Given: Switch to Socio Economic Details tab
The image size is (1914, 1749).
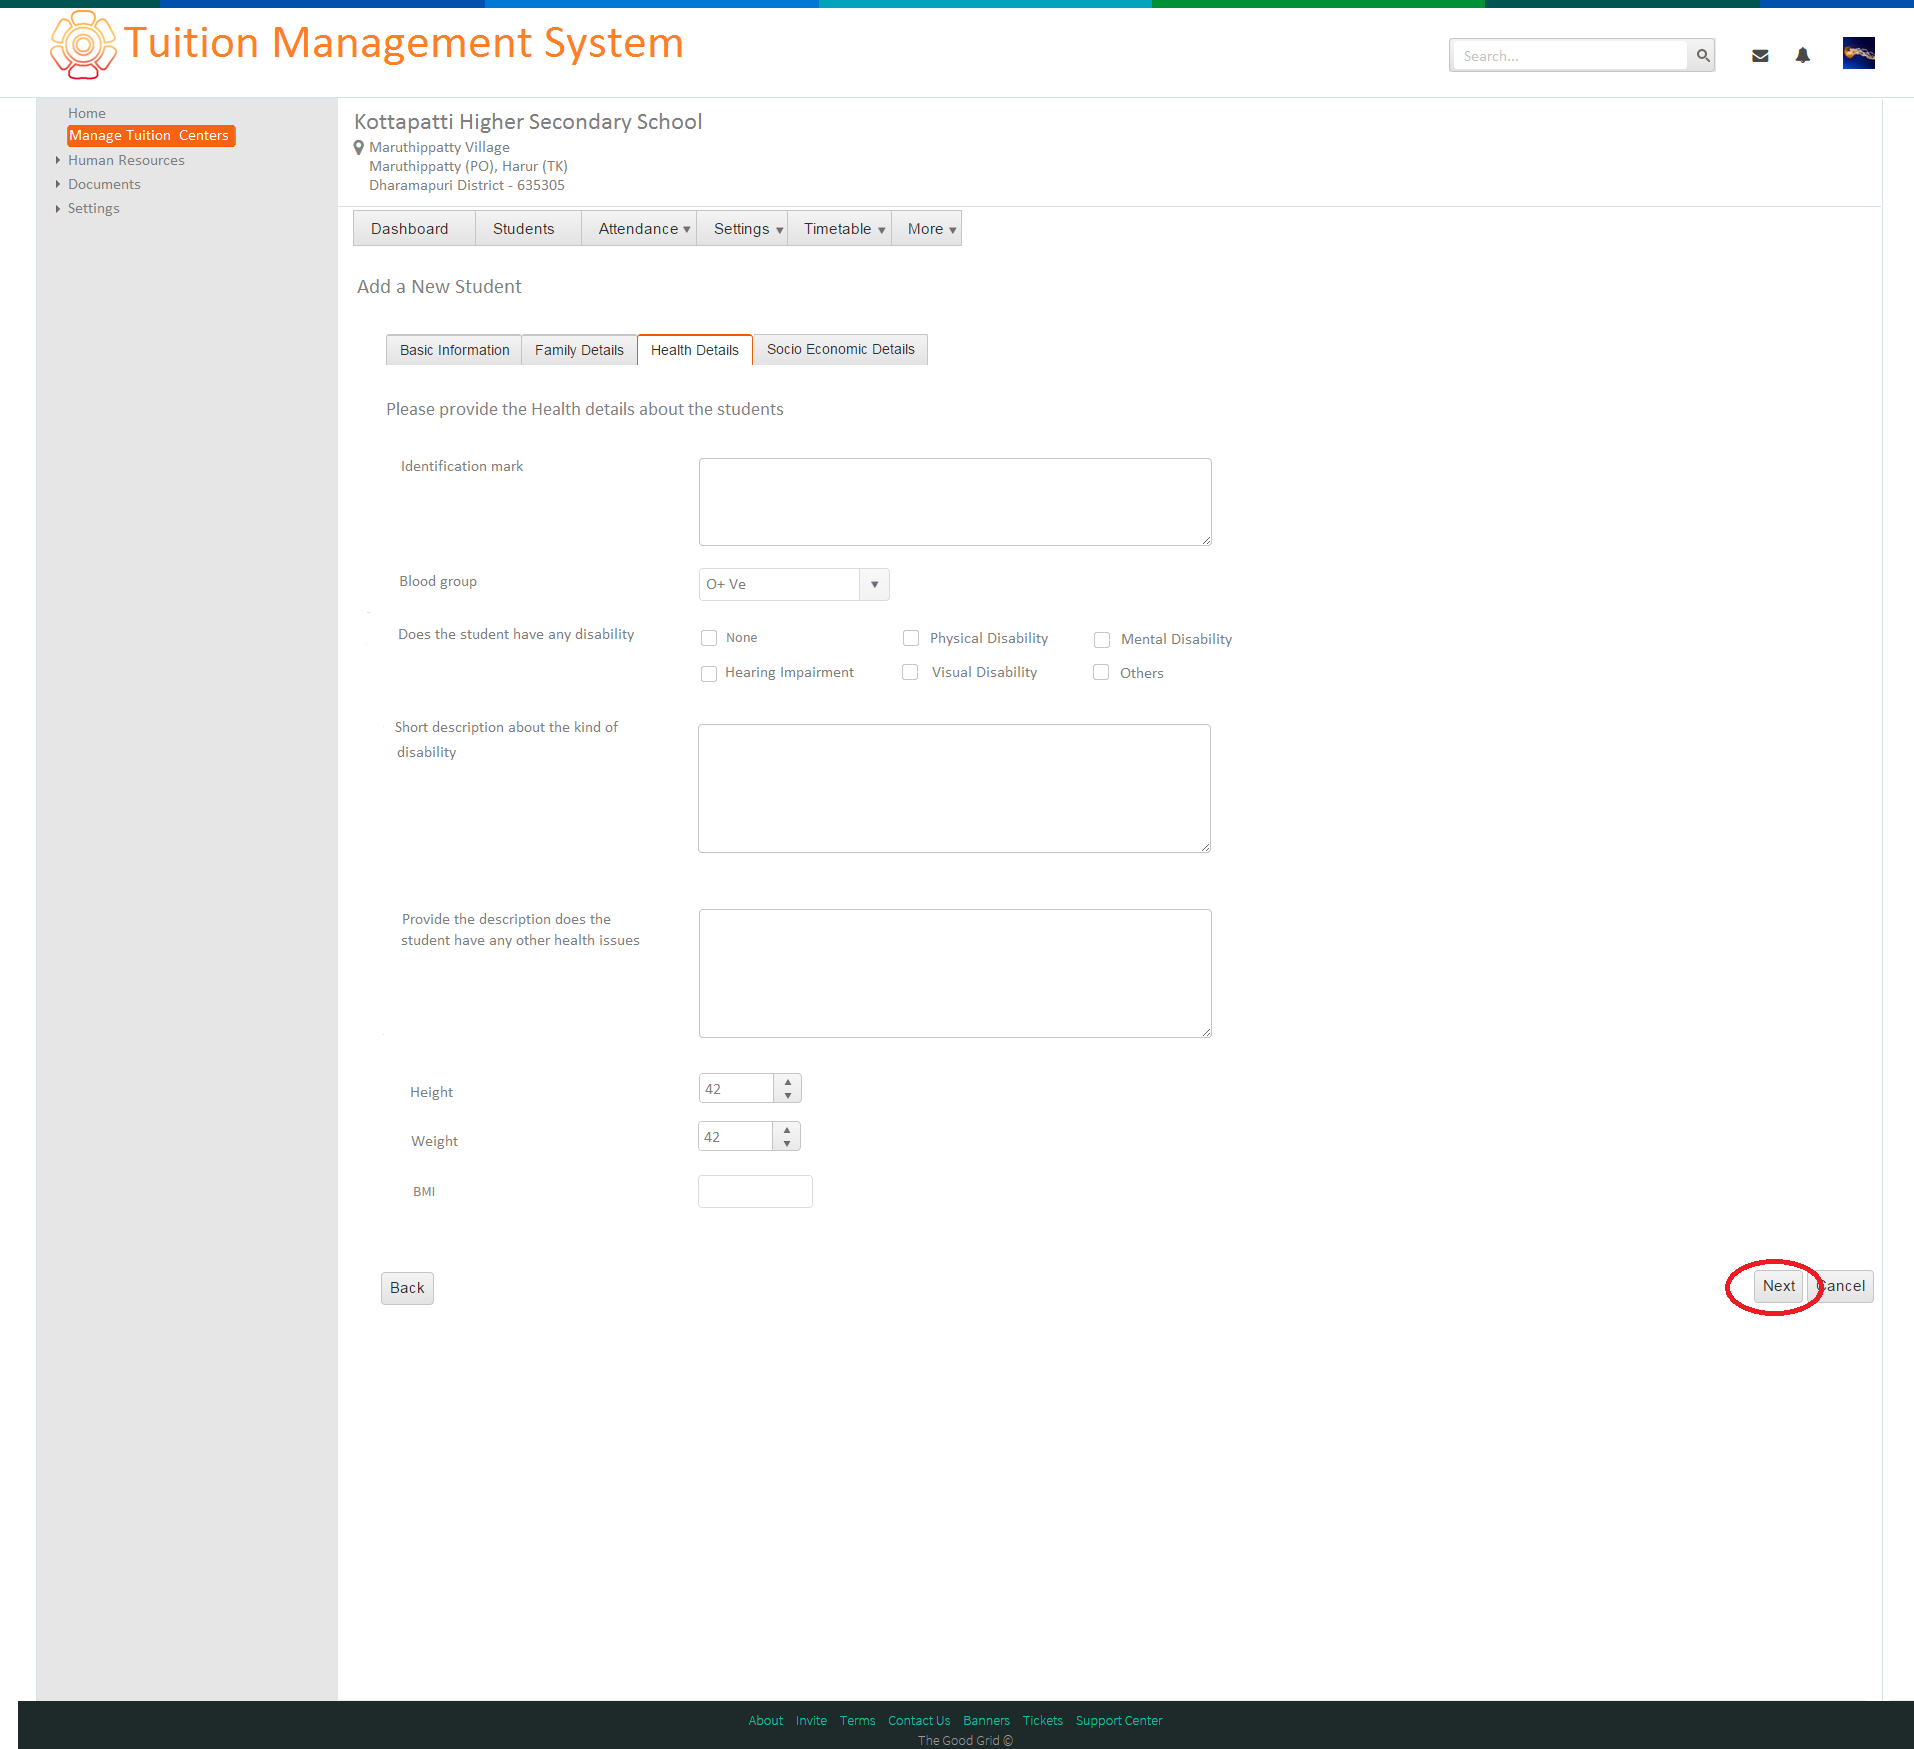Looking at the screenshot, I should [x=840, y=349].
